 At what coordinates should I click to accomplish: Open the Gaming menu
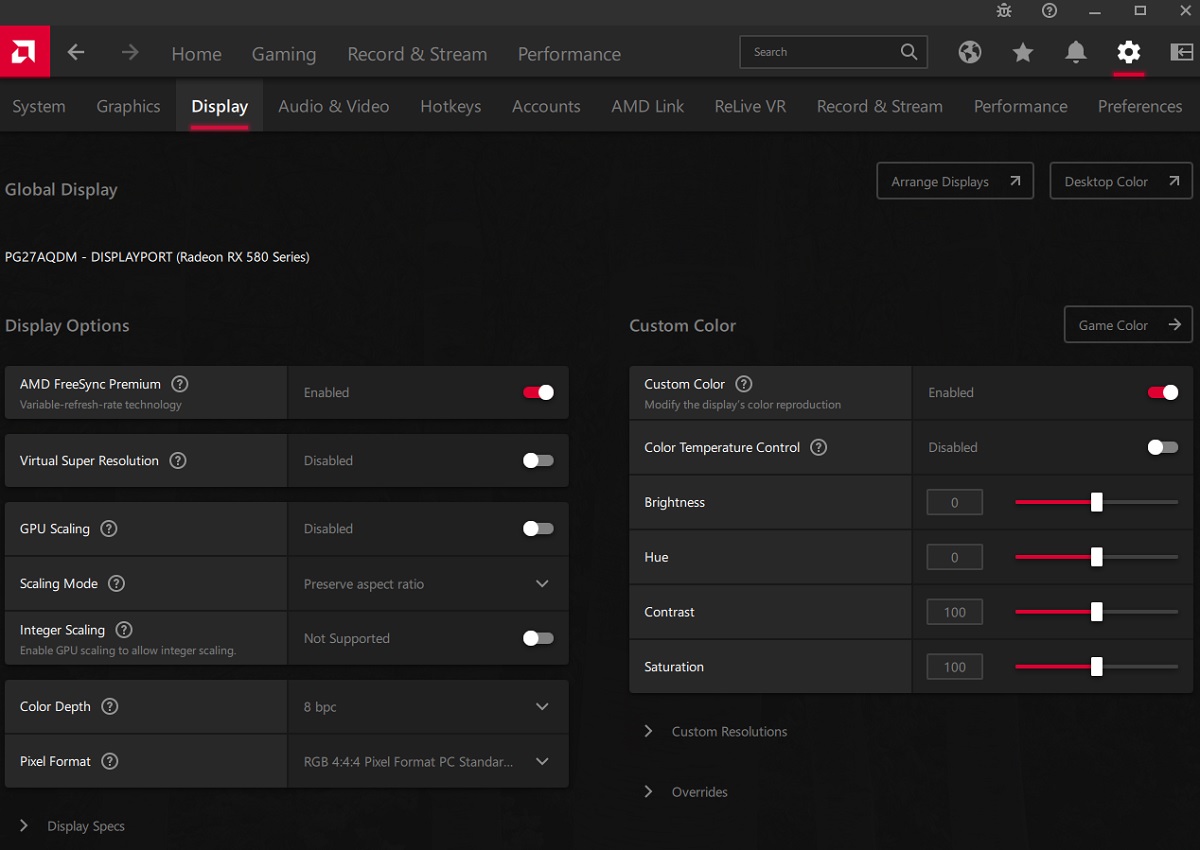[284, 54]
